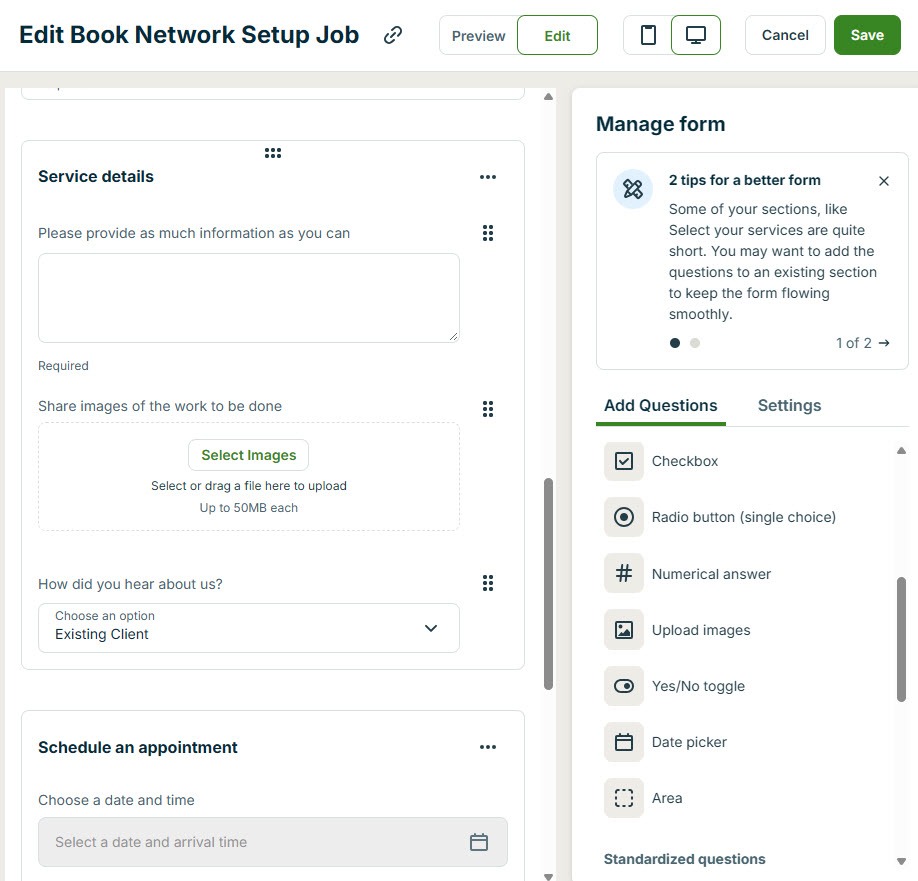Copy form link icon beside title
Screen dimensions: 918x881
[393, 35]
